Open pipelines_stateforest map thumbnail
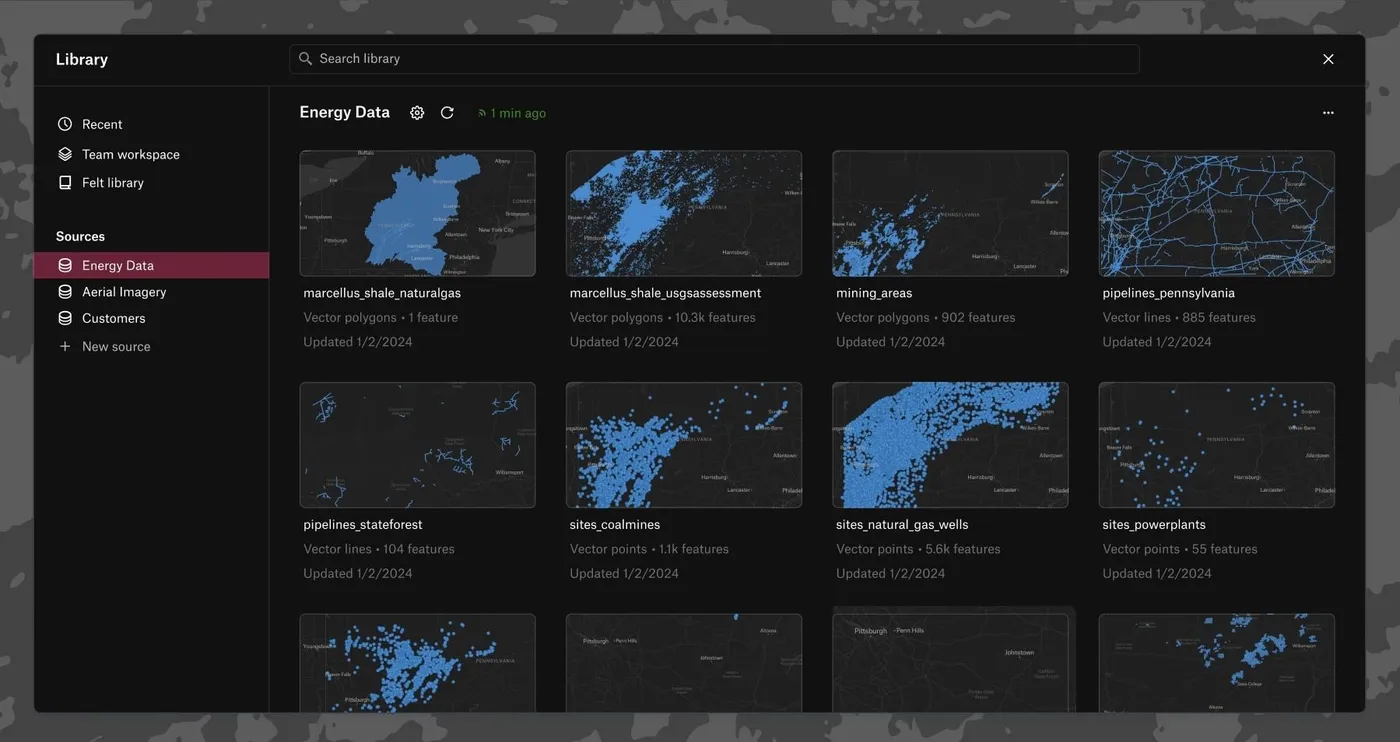Viewport: 1400px width, 742px height. [x=417, y=445]
